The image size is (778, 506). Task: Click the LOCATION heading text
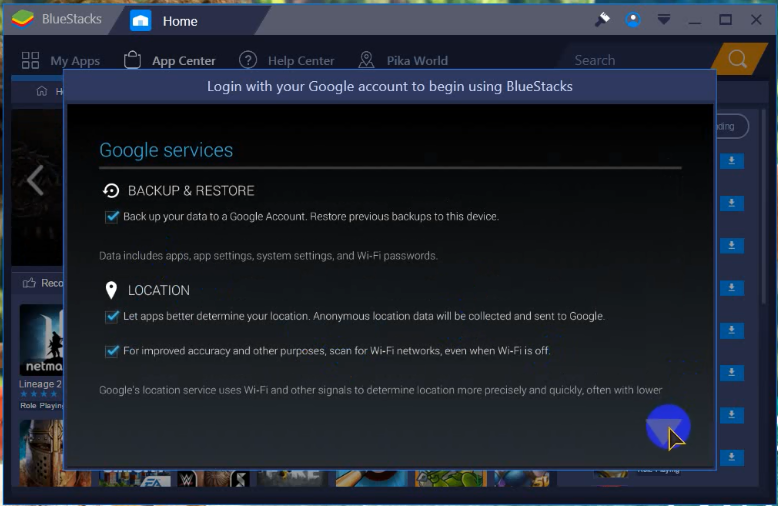click(x=159, y=291)
